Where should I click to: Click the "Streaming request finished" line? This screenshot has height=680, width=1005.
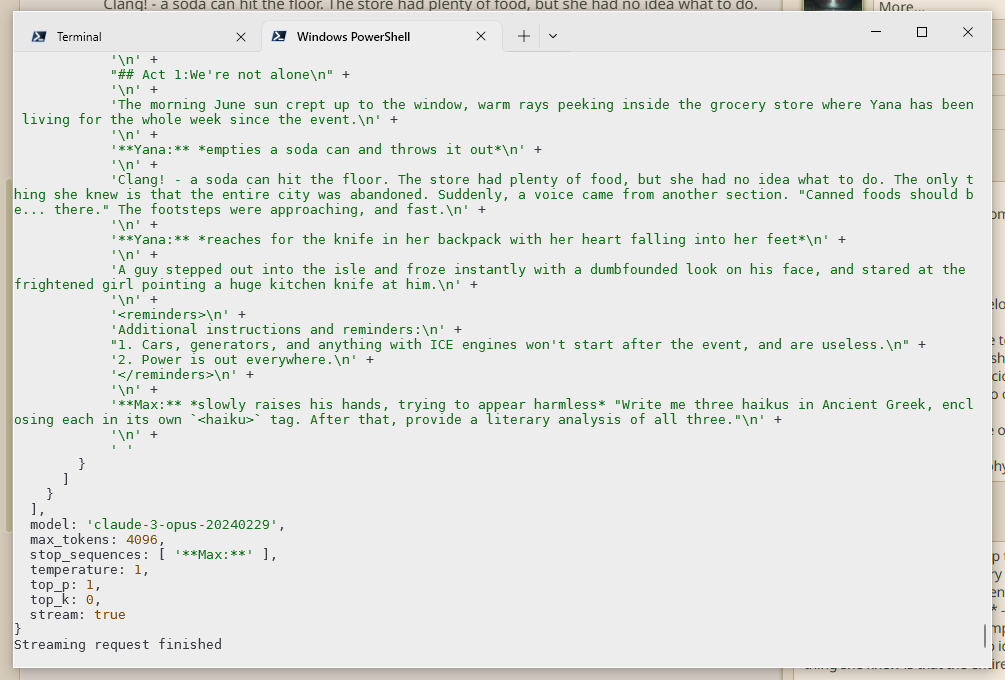point(118,644)
